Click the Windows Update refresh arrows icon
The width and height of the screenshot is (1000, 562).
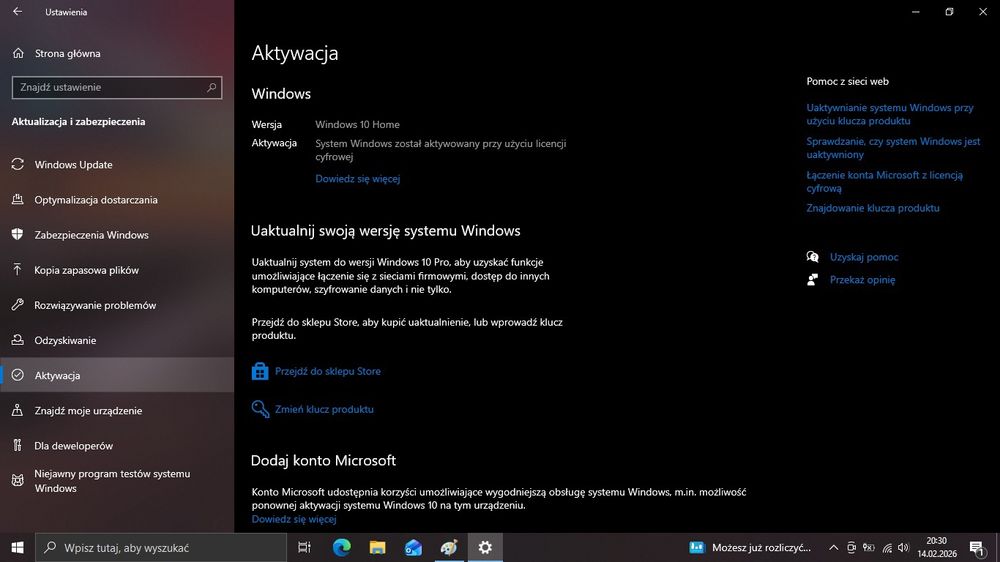click(x=18, y=165)
